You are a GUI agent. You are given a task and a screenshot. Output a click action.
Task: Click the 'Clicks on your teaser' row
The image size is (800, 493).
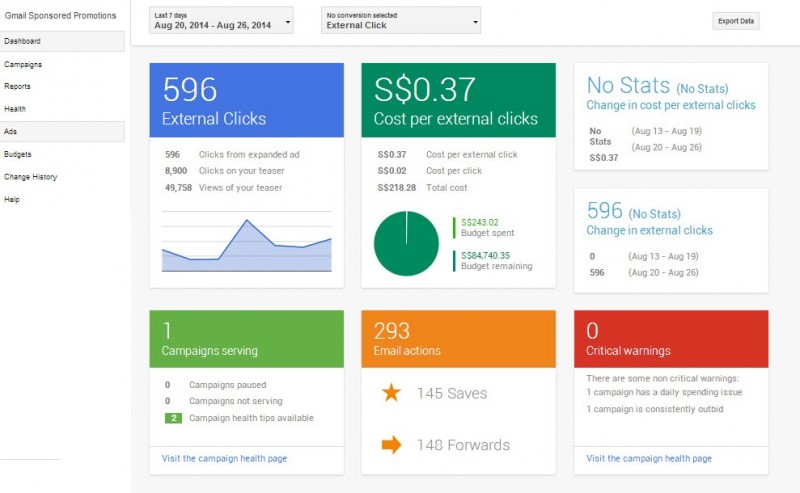pos(224,170)
